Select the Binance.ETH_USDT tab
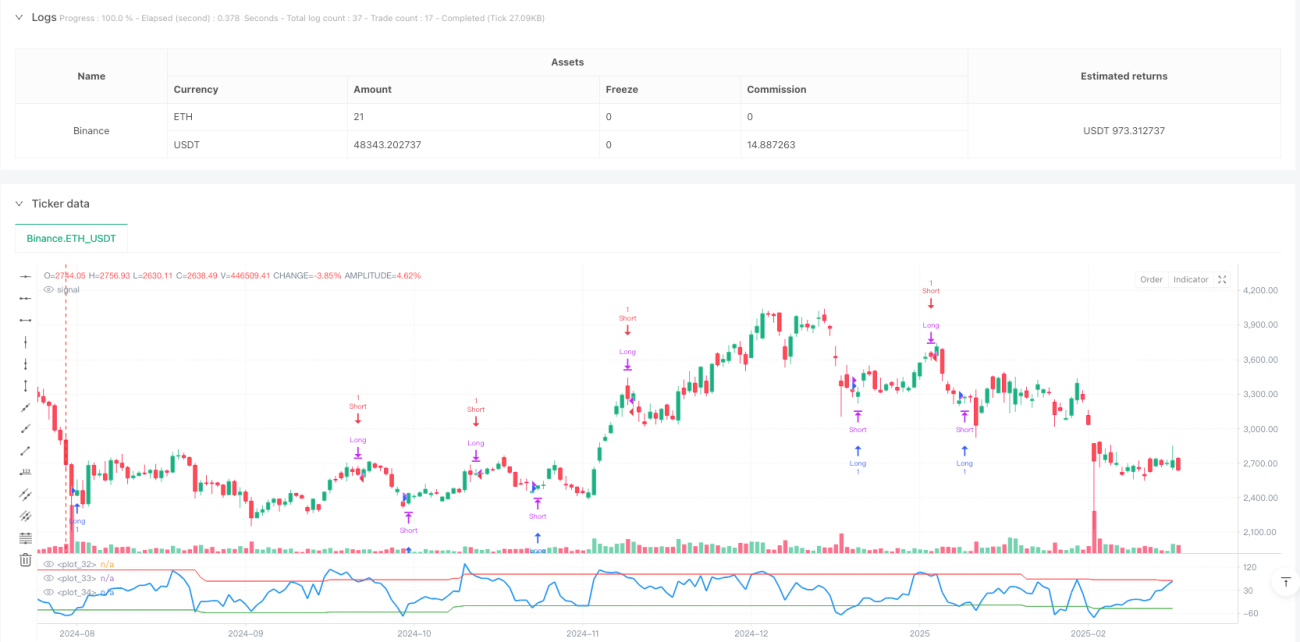The height and width of the screenshot is (642, 1300). 71,238
